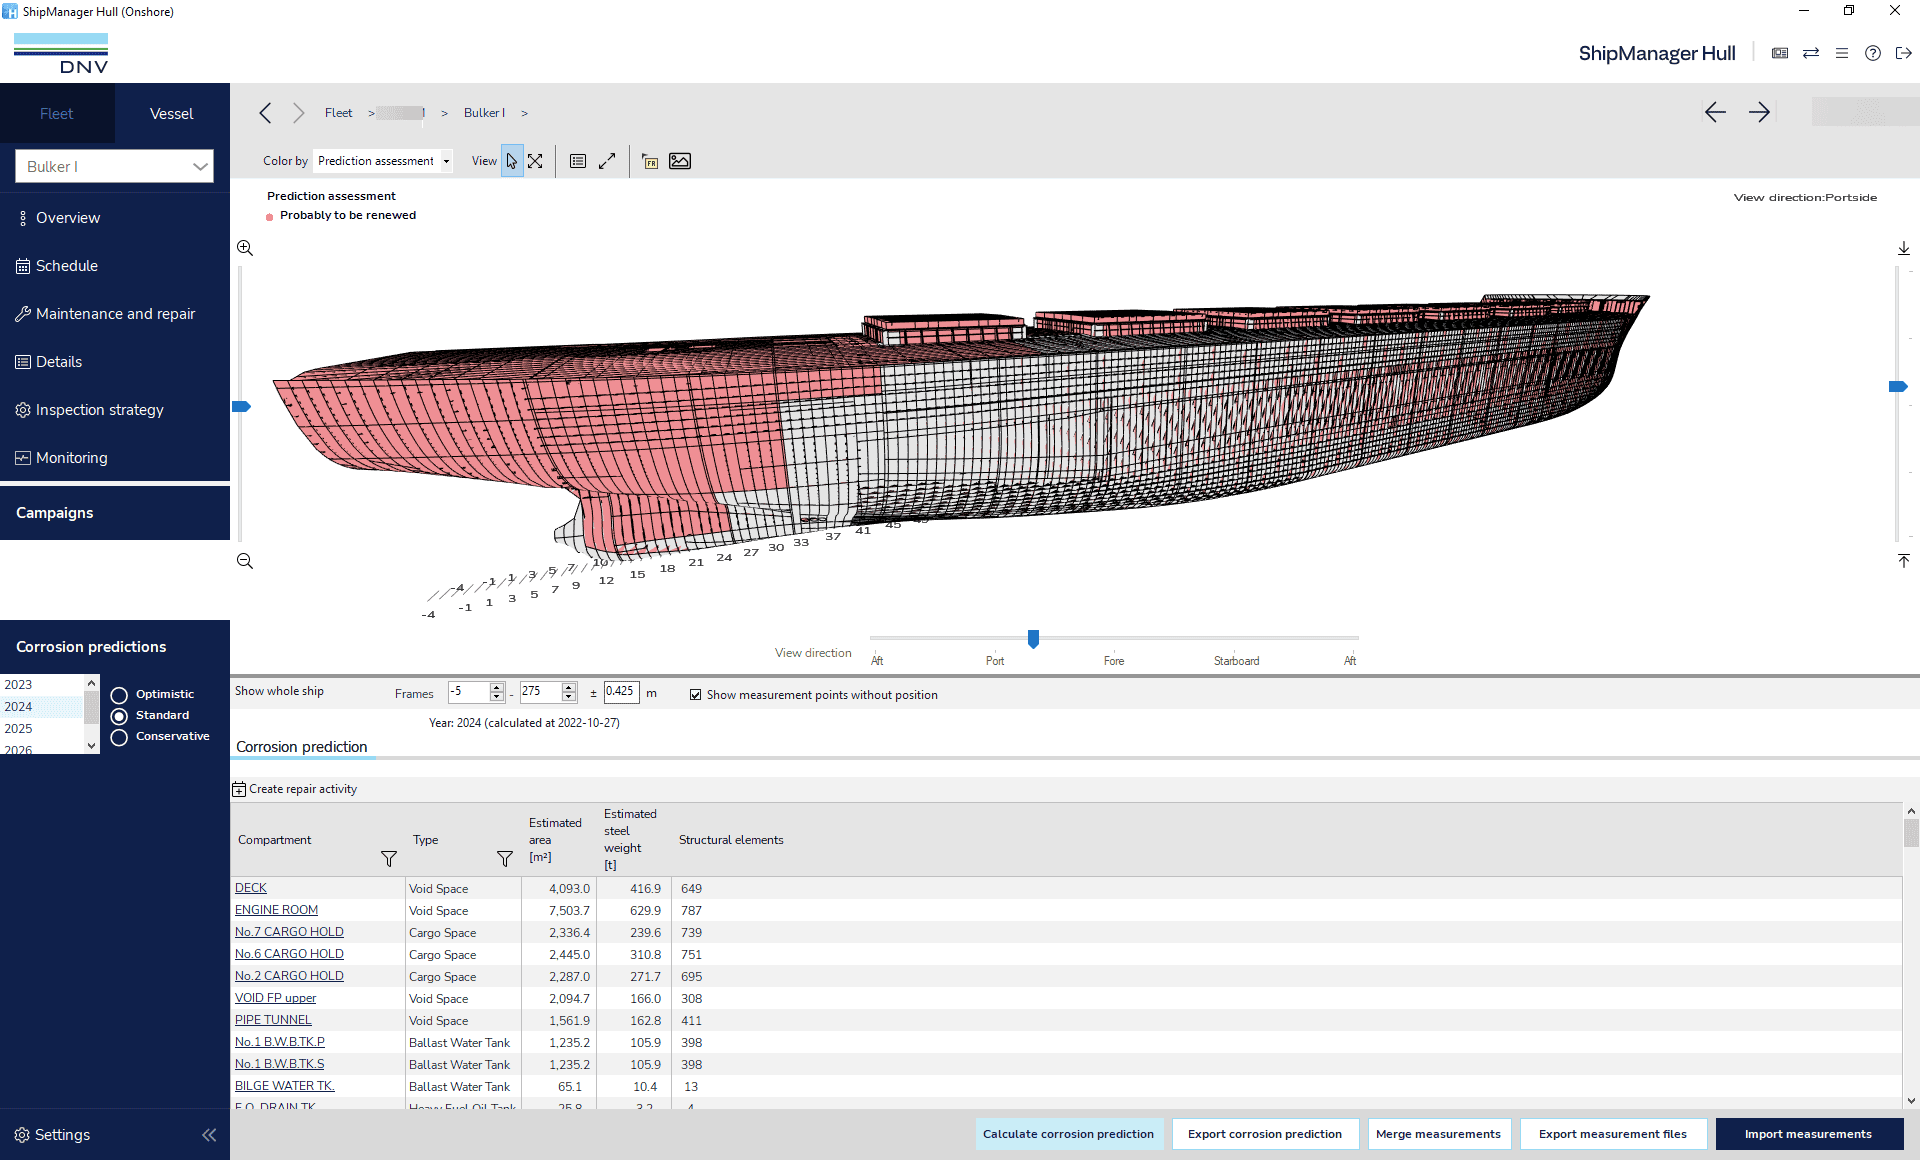The height and width of the screenshot is (1160, 1920).
Task: Toggle Show measurement points without position
Action: tap(695, 695)
